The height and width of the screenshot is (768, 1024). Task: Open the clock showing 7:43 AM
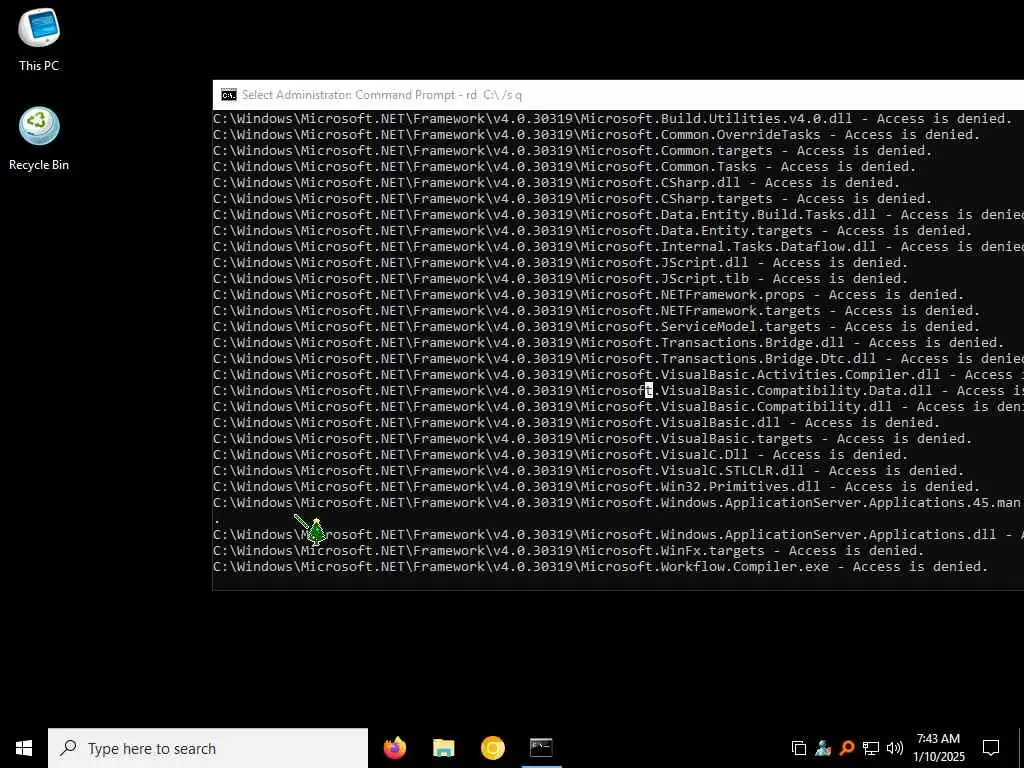coord(938,748)
